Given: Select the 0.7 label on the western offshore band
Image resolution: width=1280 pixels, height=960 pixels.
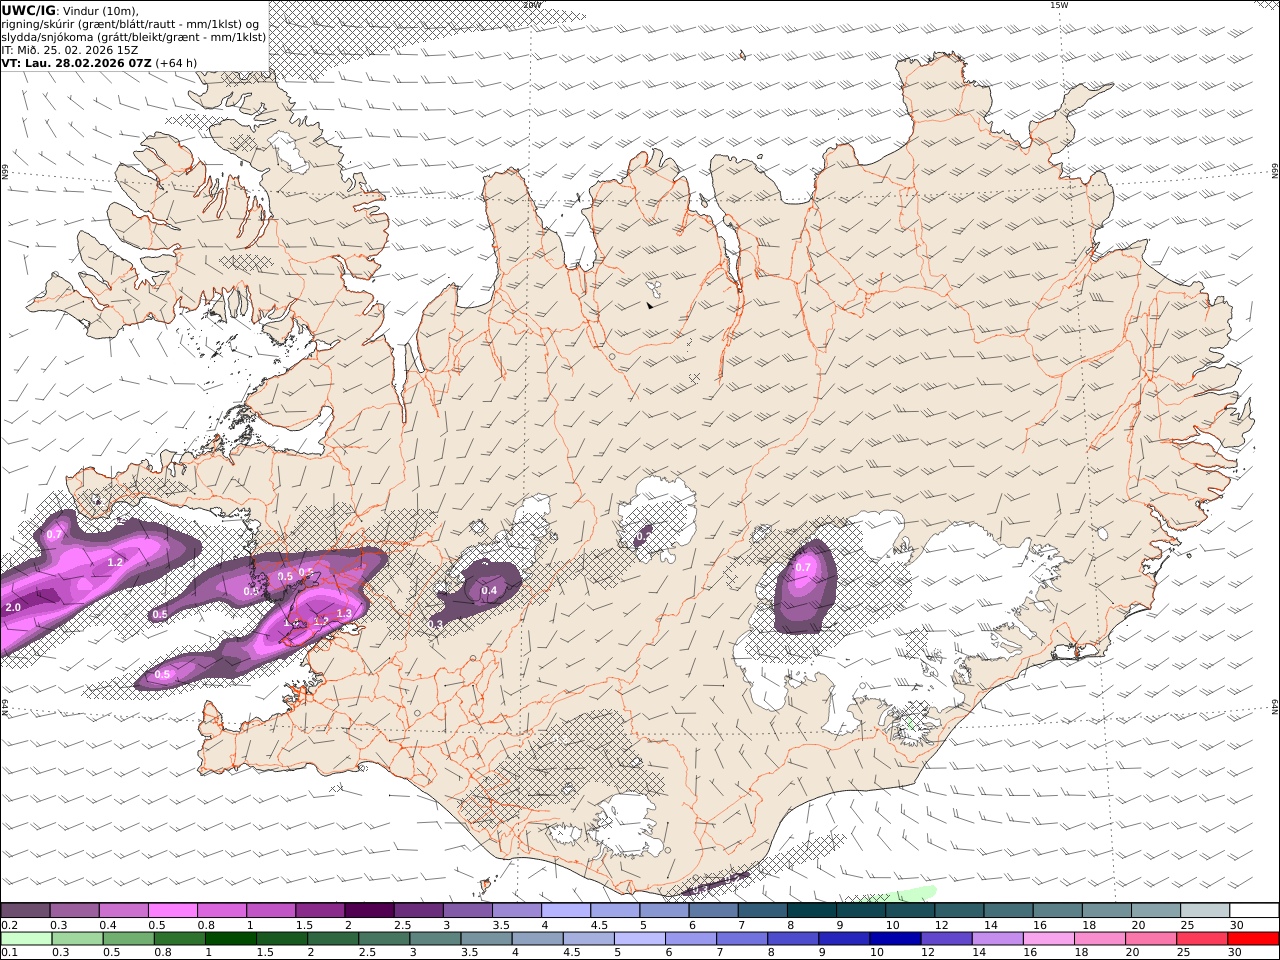Looking at the screenshot, I should (54, 534).
